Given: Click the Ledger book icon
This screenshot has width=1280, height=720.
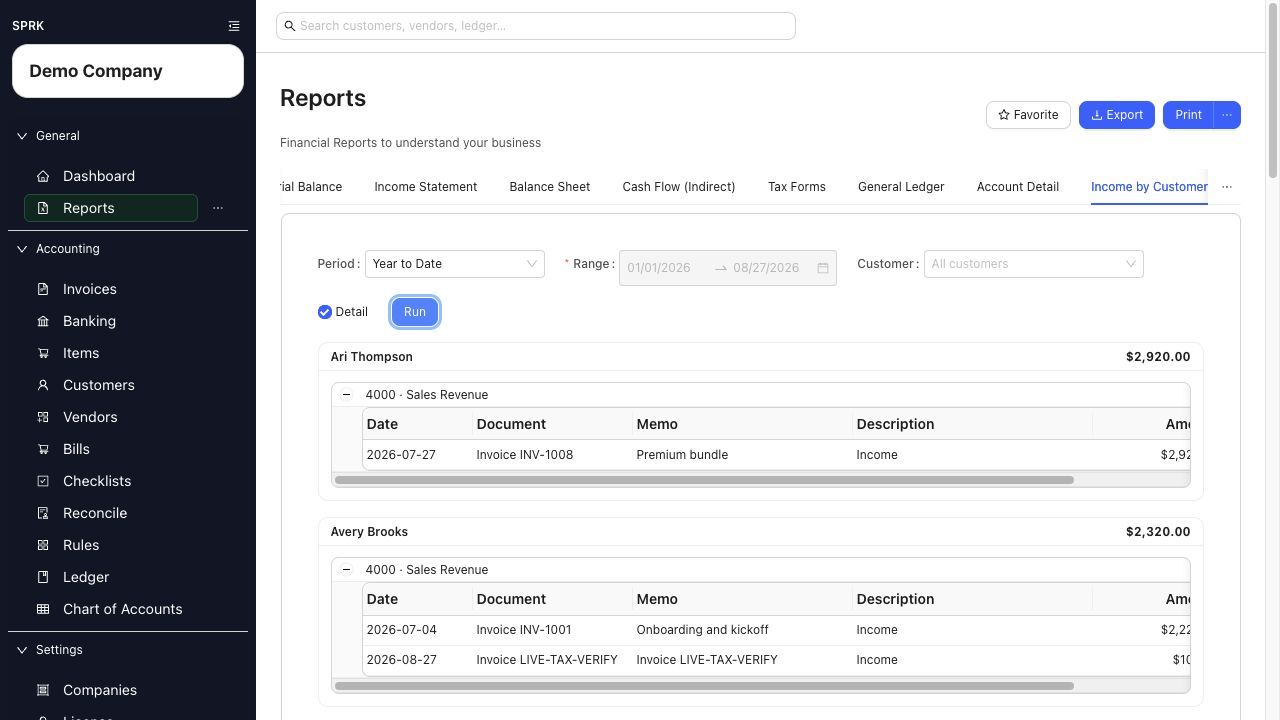Looking at the screenshot, I should 43,577.
